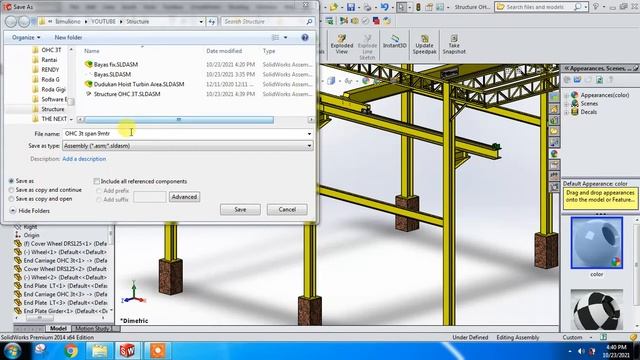This screenshot has width=640, height=360.
Task: Open the Appearances task pane tab icon
Action: coord(554,154)
